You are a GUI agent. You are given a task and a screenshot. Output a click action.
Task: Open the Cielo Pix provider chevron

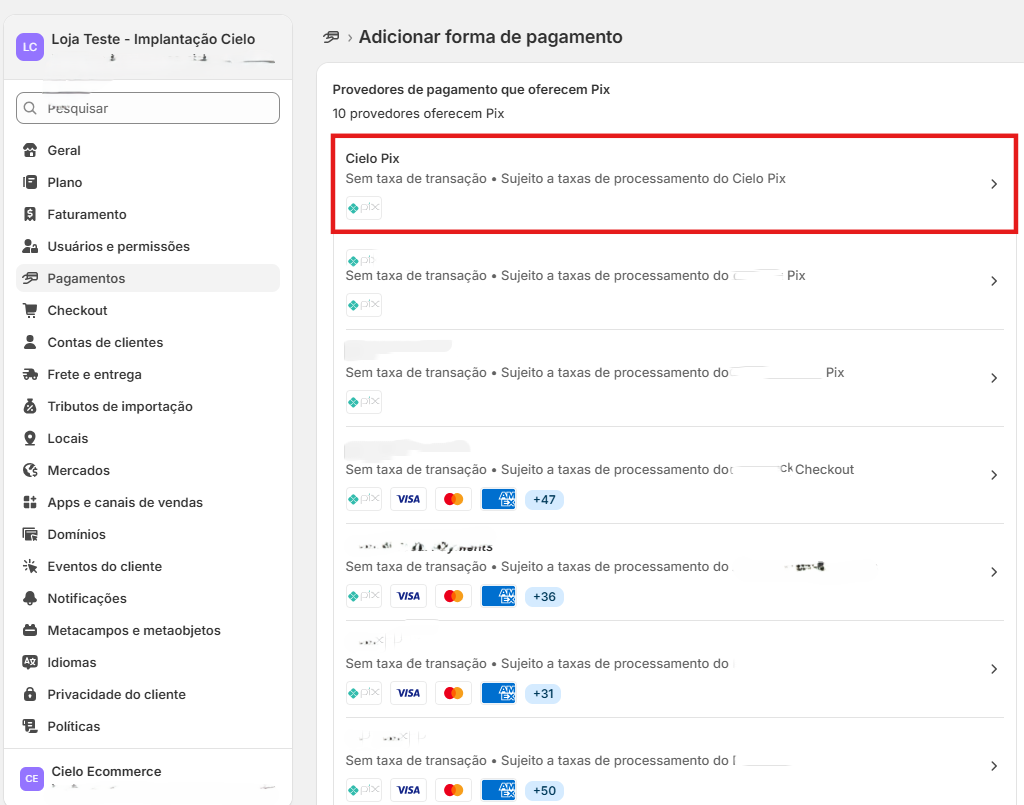point(994,184)
